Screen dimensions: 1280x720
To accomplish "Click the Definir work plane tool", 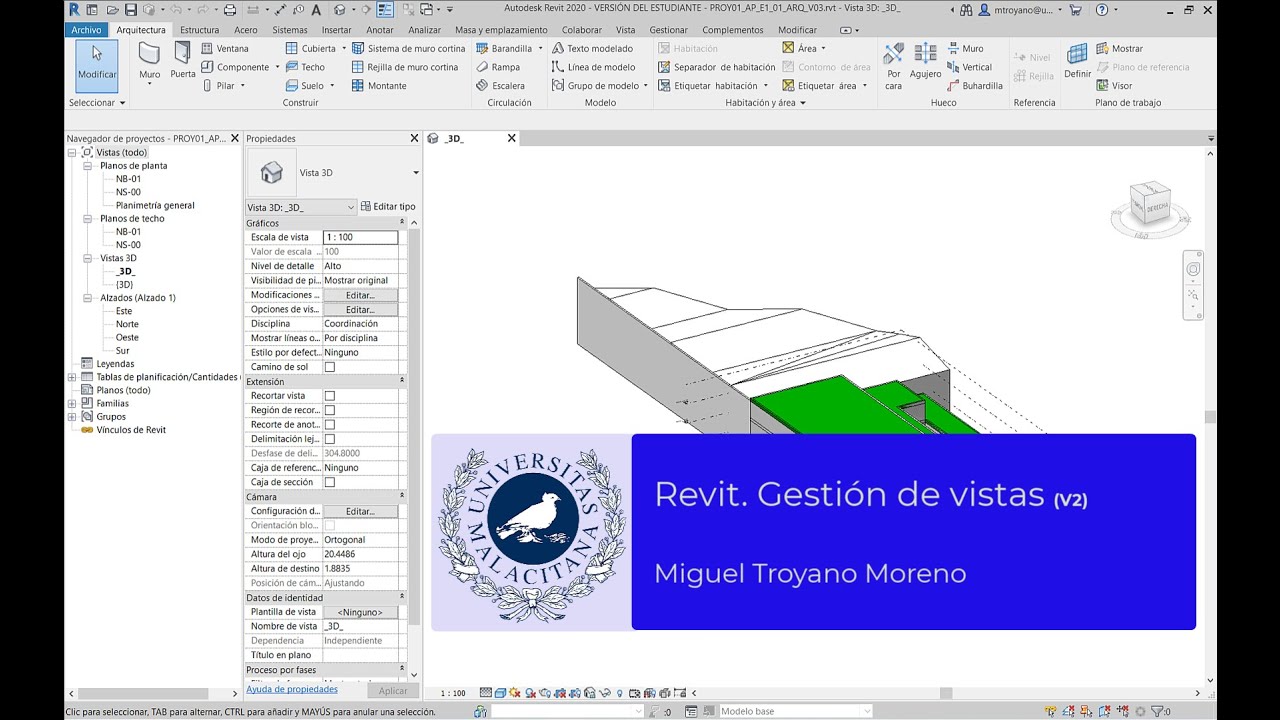I will point(1077,61).
